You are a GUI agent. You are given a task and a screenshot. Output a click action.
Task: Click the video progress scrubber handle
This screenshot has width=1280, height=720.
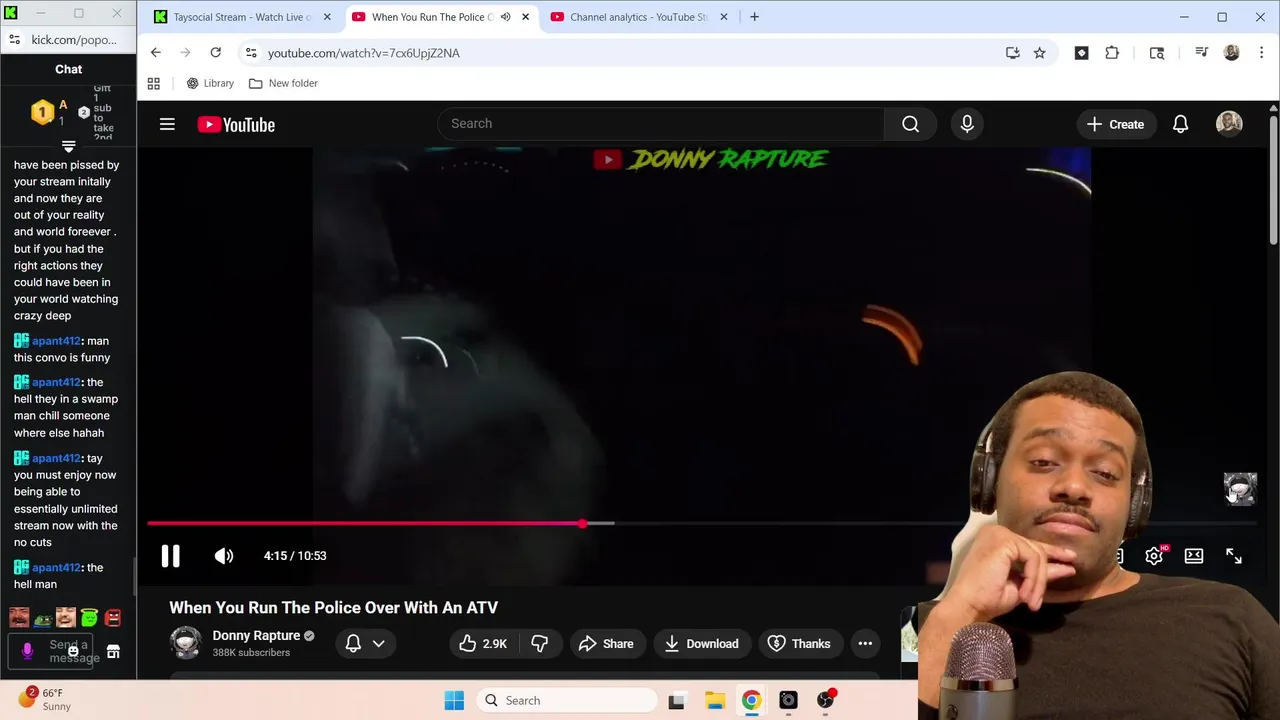[583, 523]
